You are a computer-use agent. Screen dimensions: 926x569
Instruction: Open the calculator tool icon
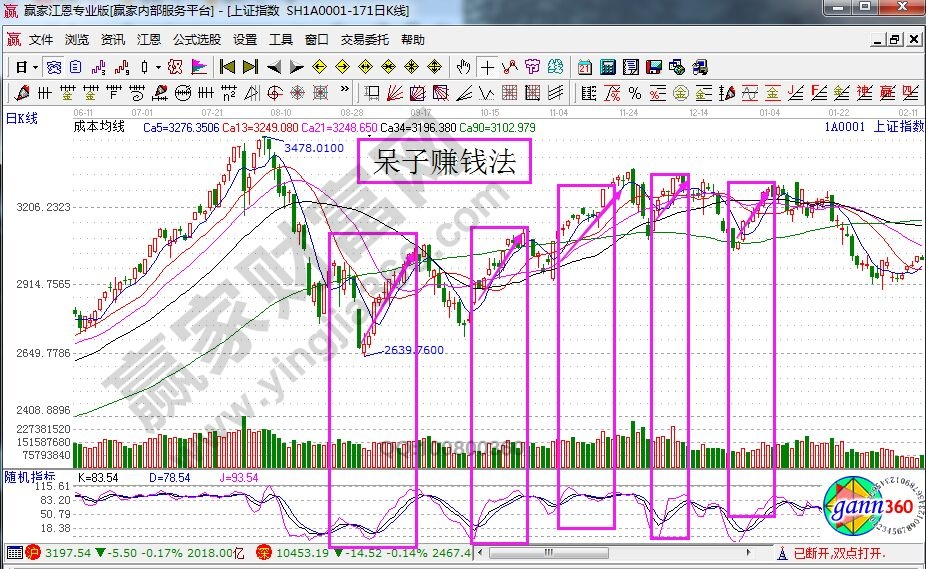[607, 67]
